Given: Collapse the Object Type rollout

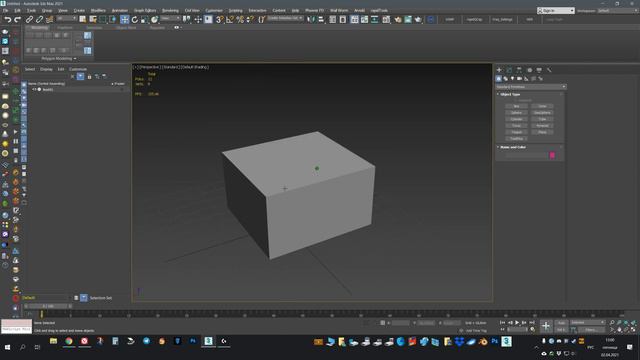Looking at the screenshot, I should pyautogui.click(x=510, y=94).
